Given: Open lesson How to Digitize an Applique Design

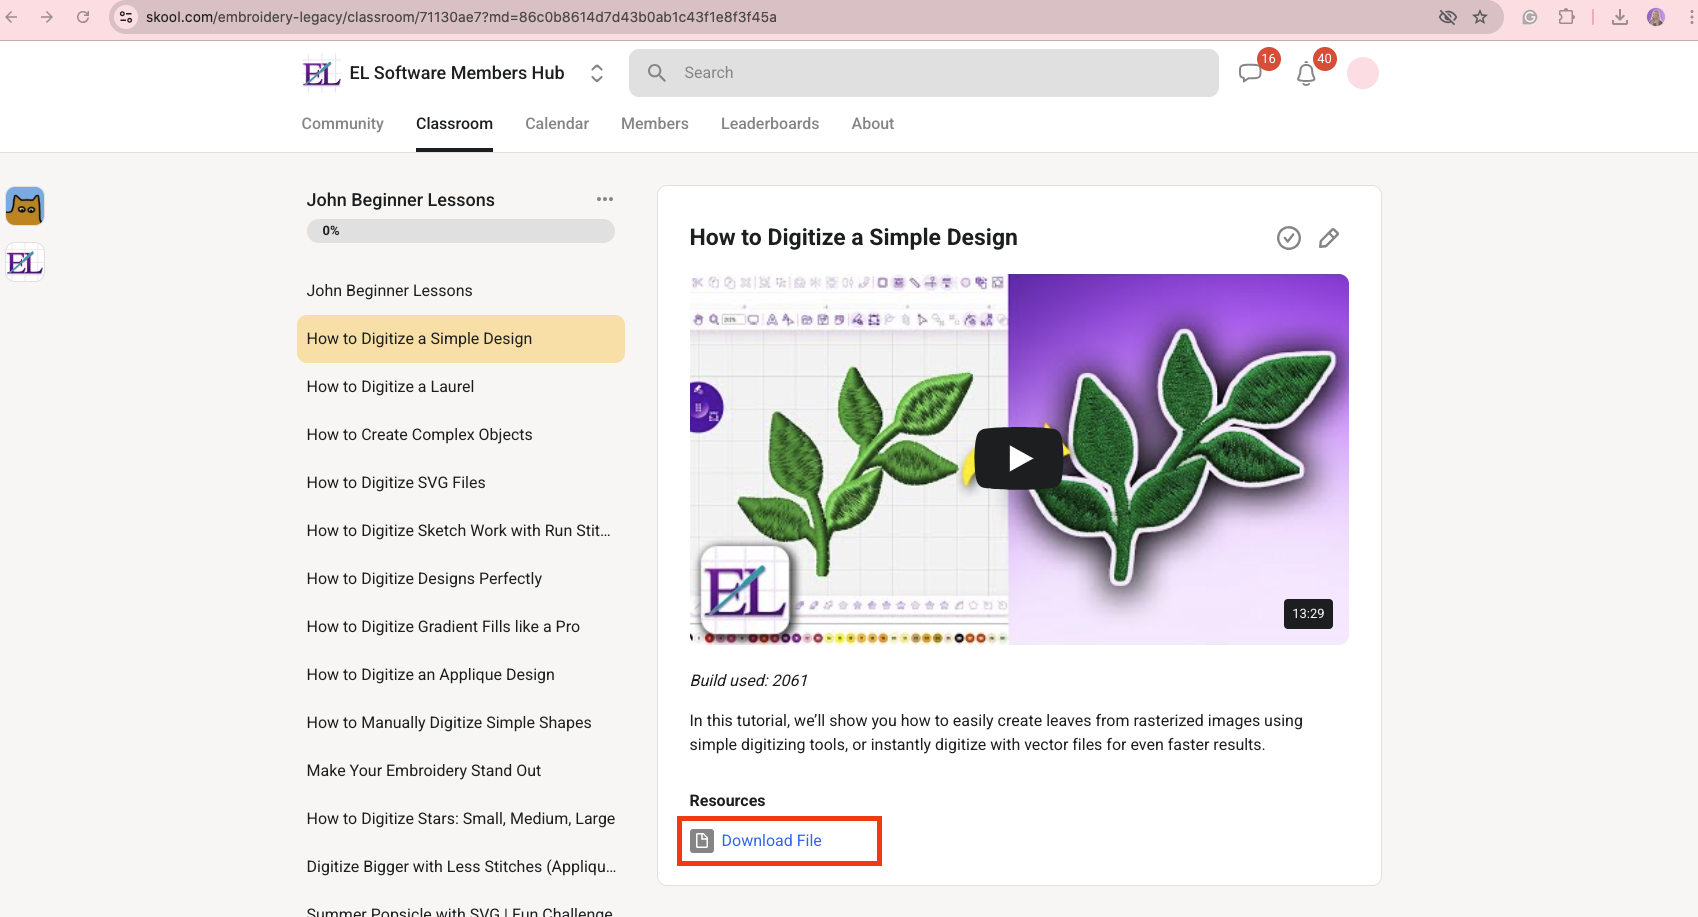Looking at the screenshot, I should pyautogui.click(x=461, y=675).
